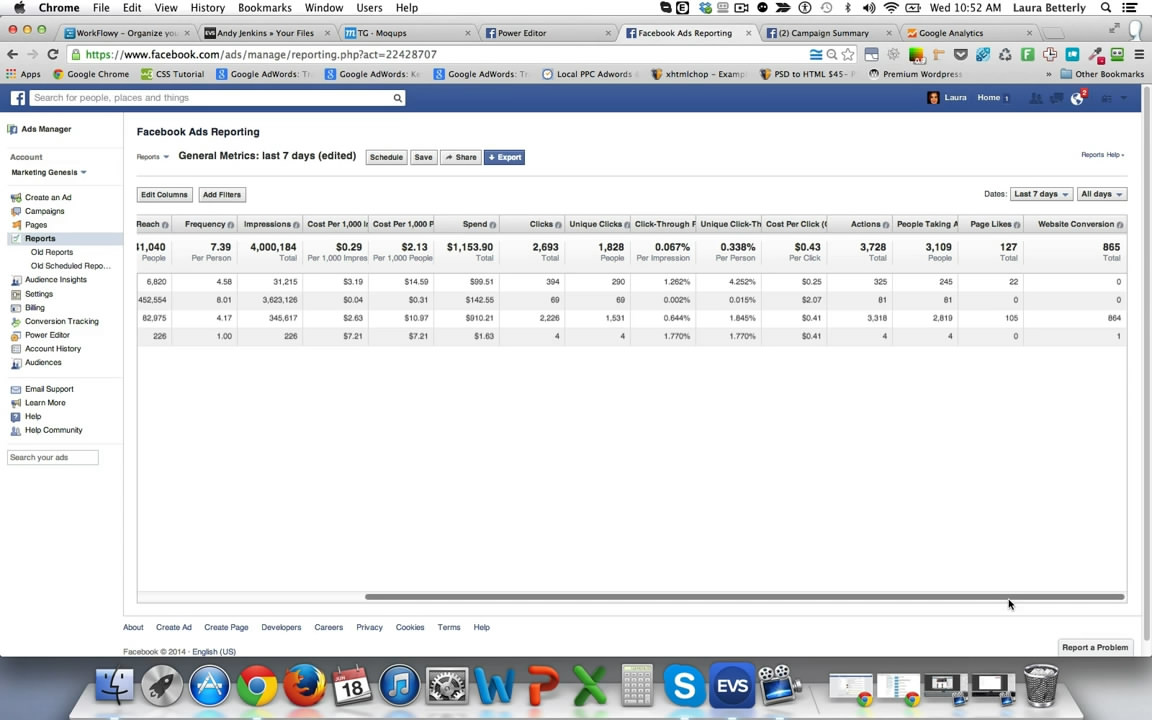Click Report a Problem button
This screenshot has height=720, width=1152.
coord(1095,647)
